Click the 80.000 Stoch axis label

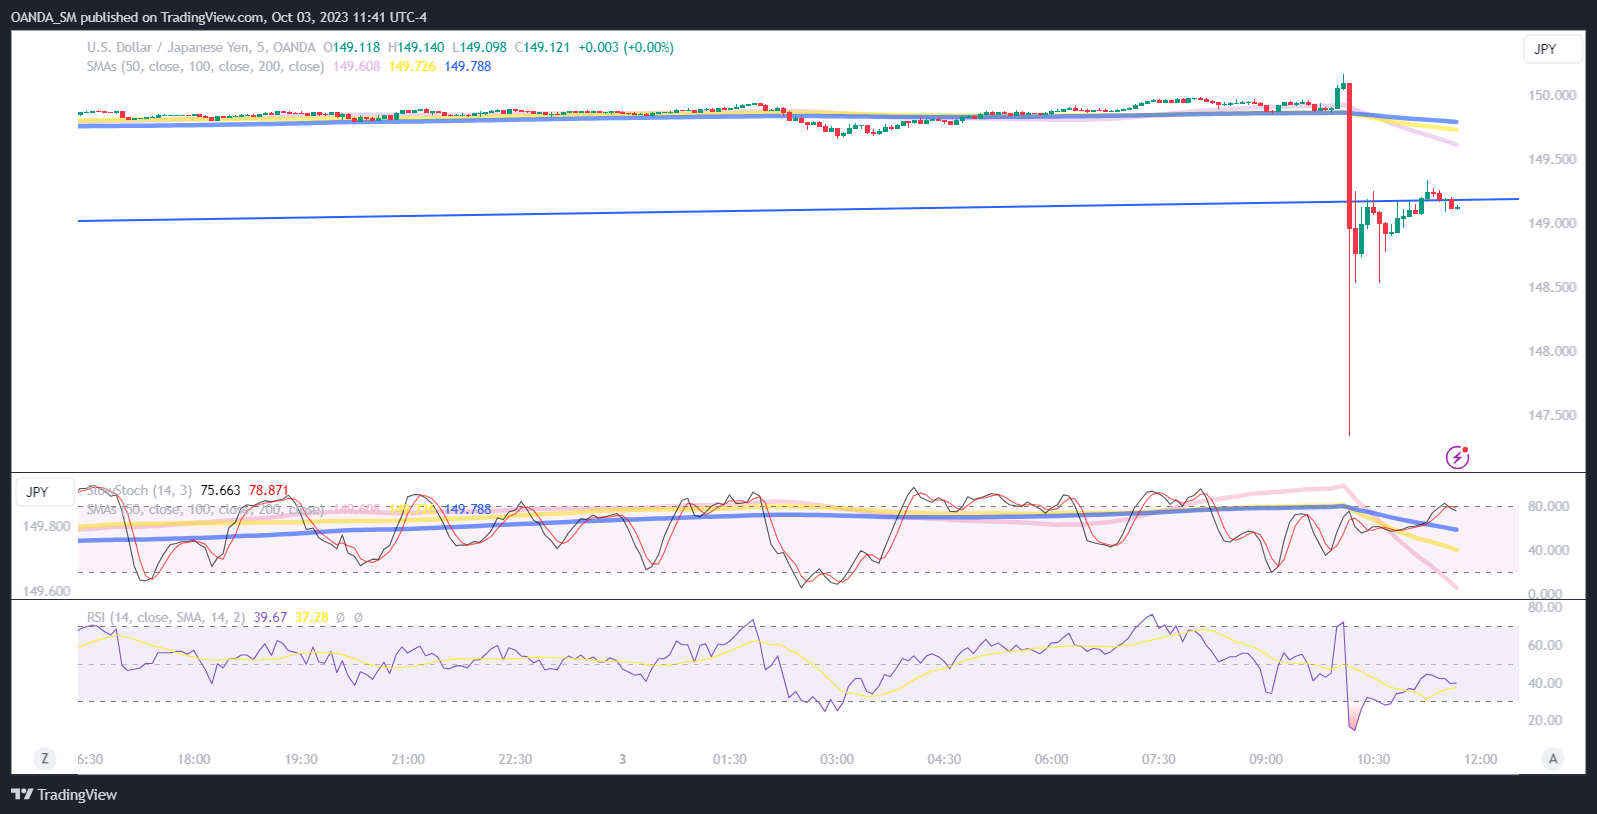1549,506
